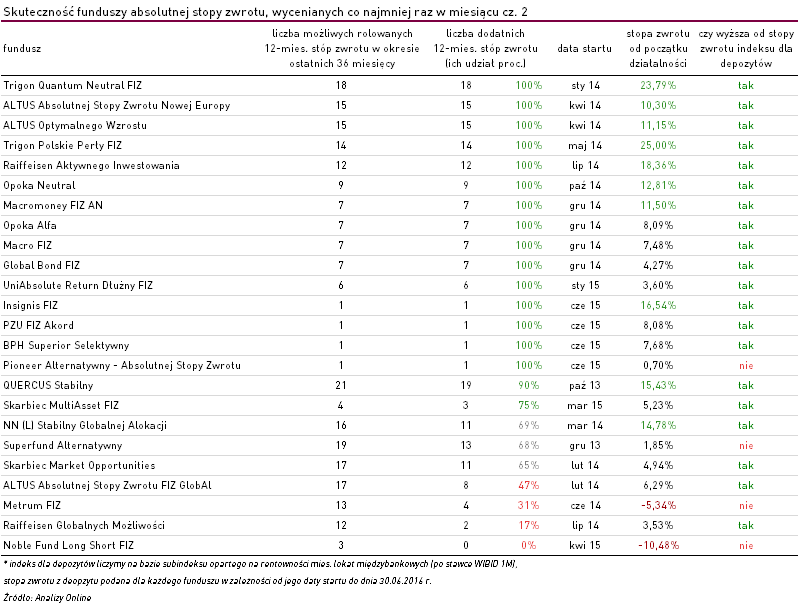Select the 25,00% return for Trigon Polskie Perły
Image resolution: width=798 pixels, height=607 pixels.
coord(658,145)
